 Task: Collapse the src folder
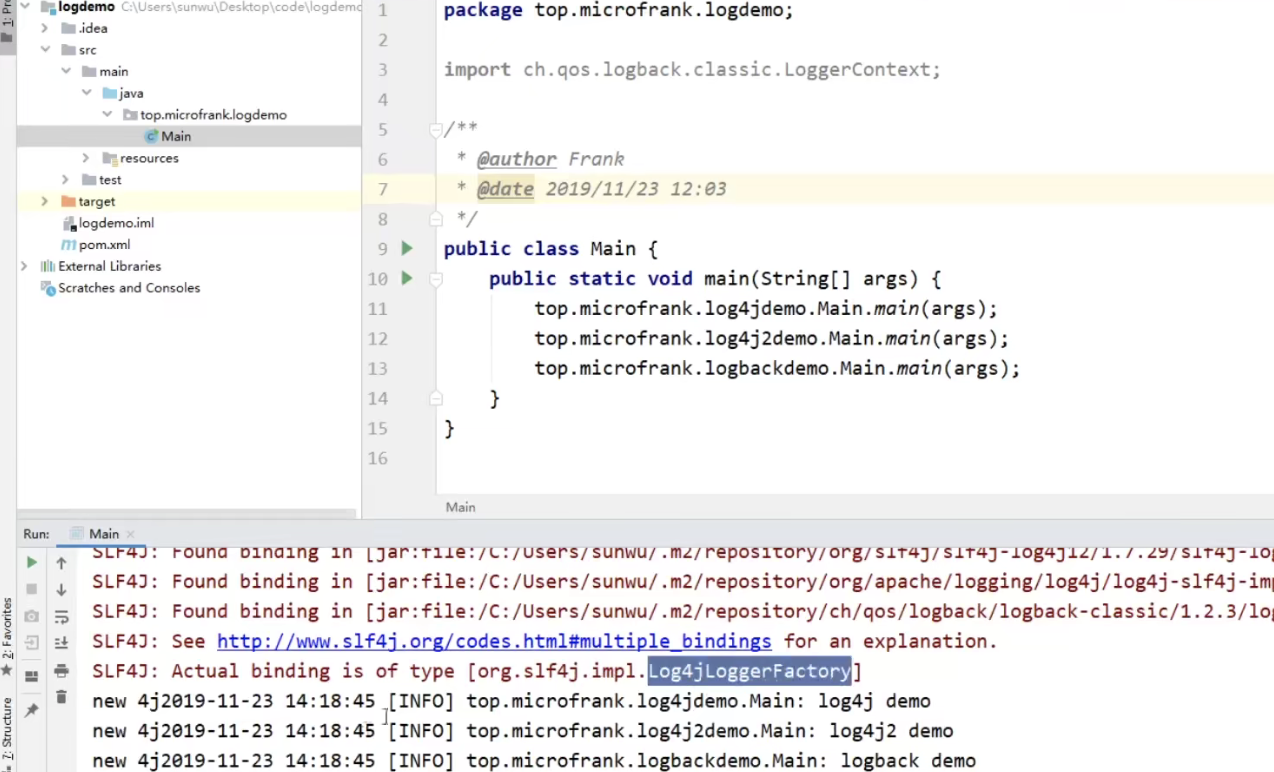(45, 50)
